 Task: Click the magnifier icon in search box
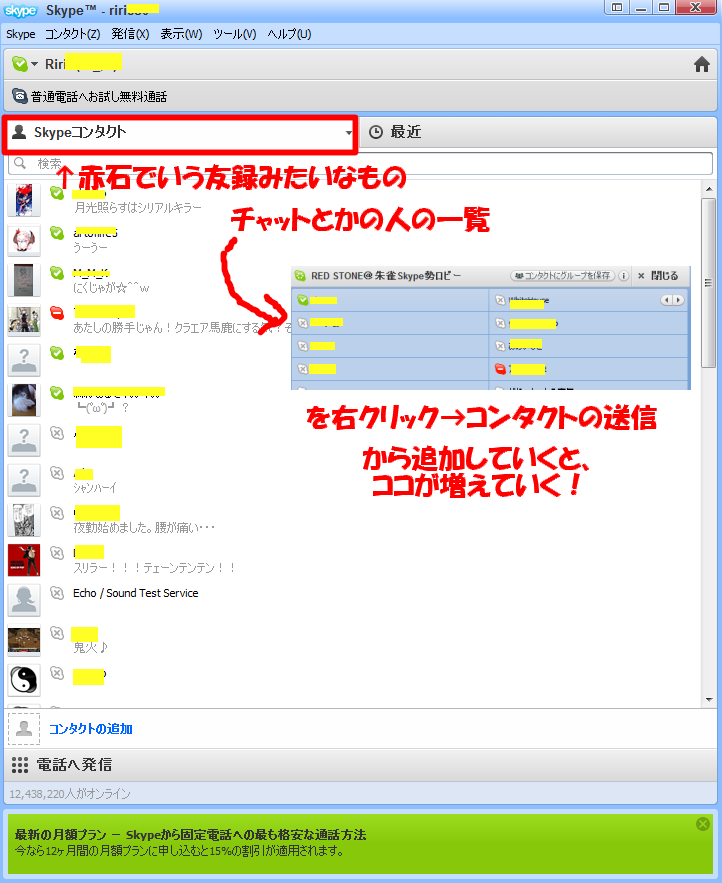pos(20,163)
